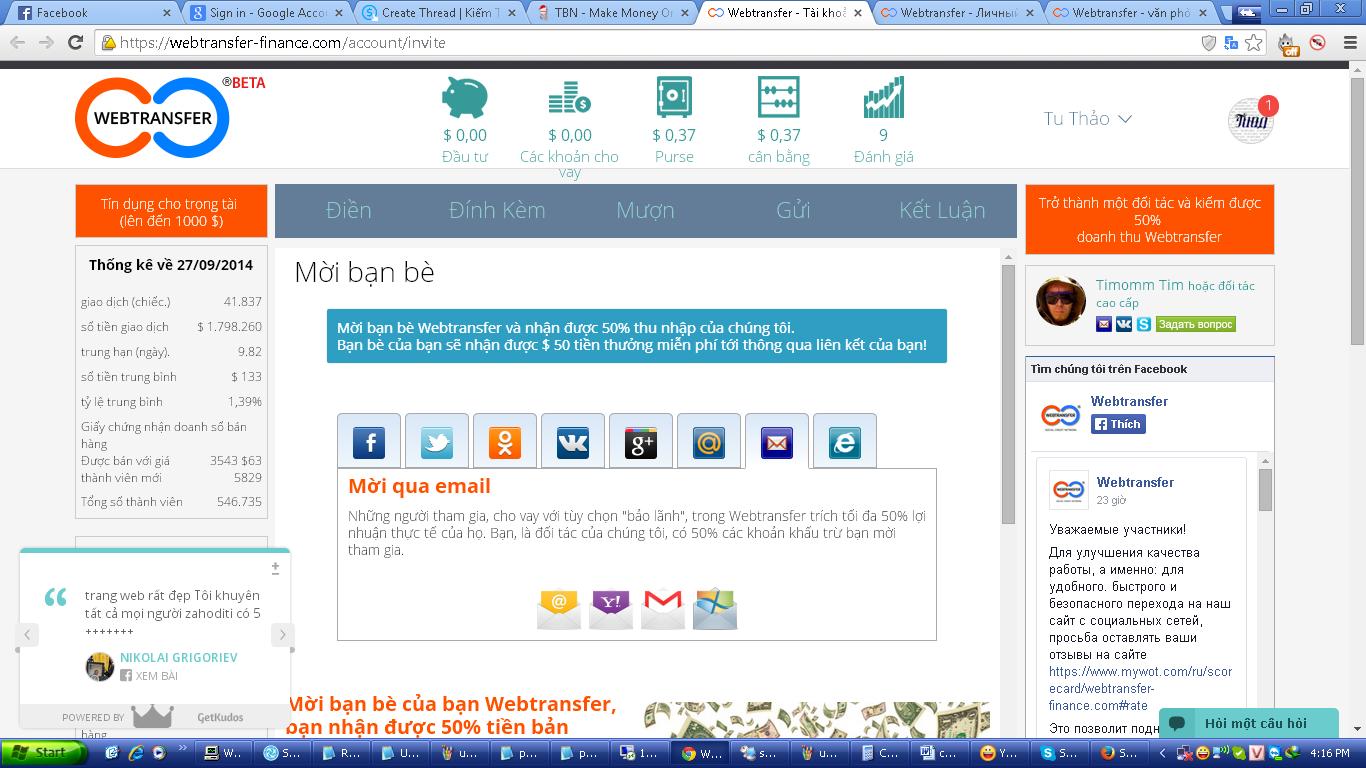Screen dimensions: 1366x768
Task: Click the orange become-a-partner banner
Action: (x=1150, y=219)
